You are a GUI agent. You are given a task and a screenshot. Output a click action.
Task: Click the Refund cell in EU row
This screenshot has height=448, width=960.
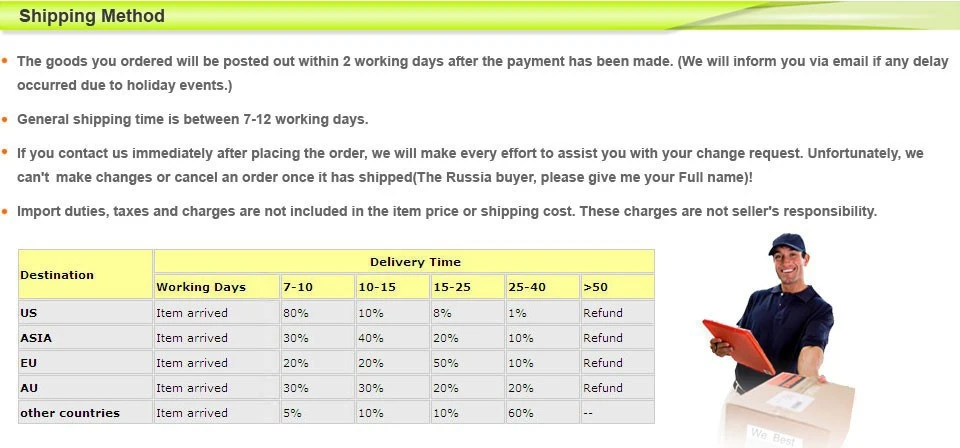617,362
